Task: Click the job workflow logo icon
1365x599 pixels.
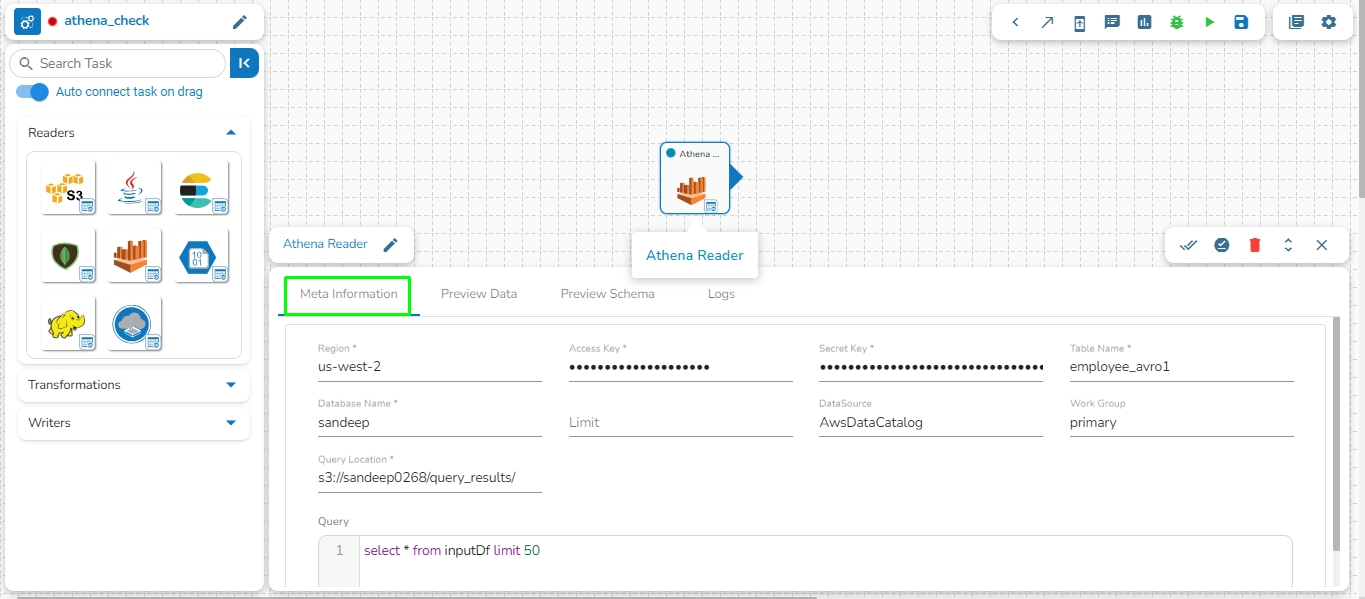Action: 28,21
